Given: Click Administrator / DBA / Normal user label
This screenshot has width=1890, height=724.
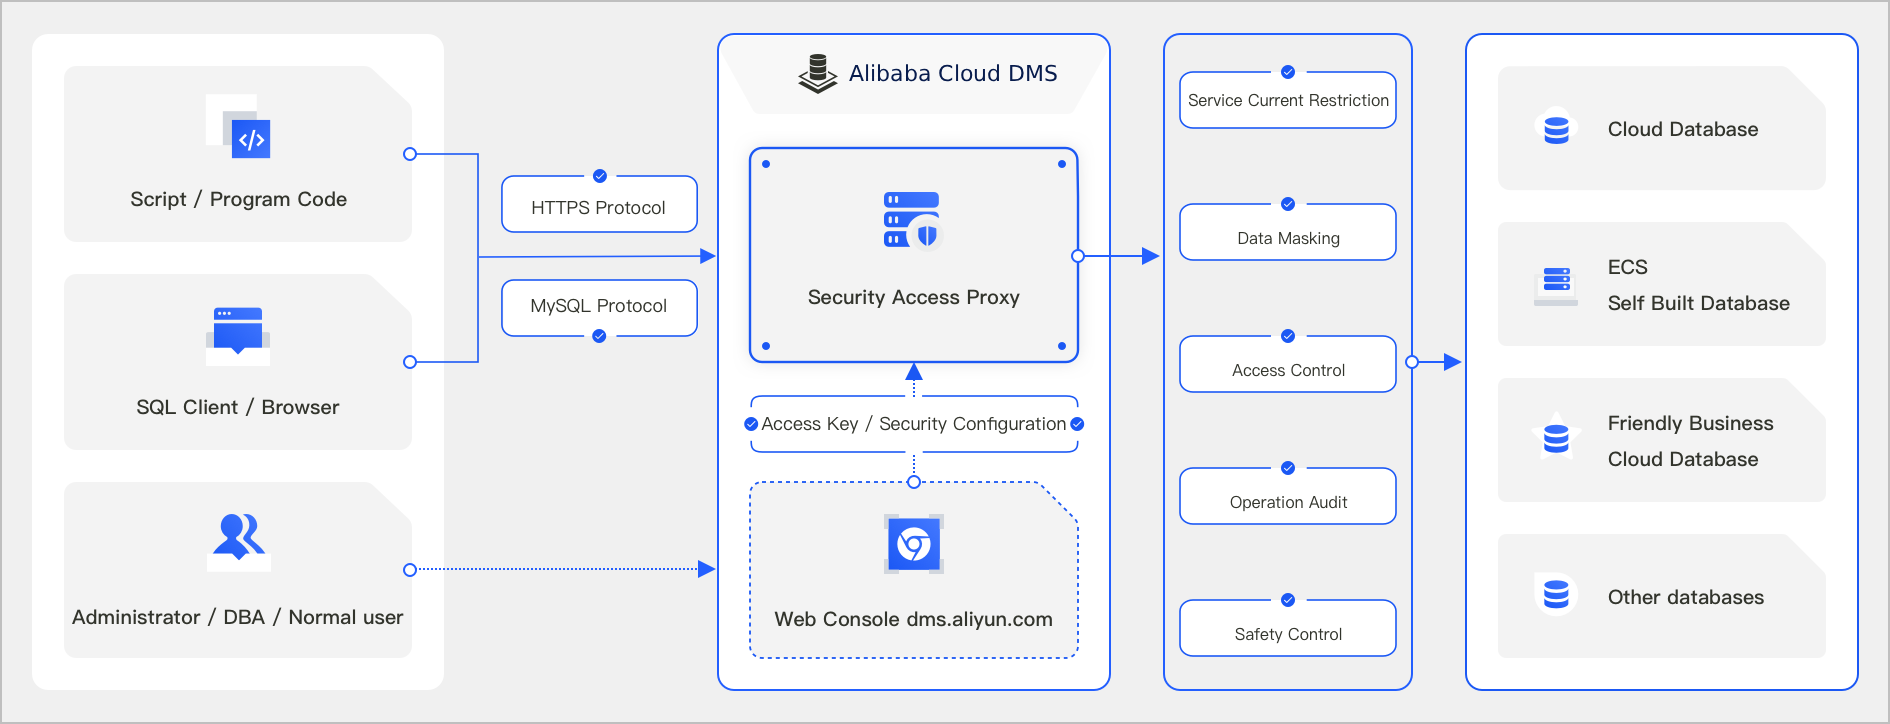Looking at the screenshot, I should (x=238, y=617).
